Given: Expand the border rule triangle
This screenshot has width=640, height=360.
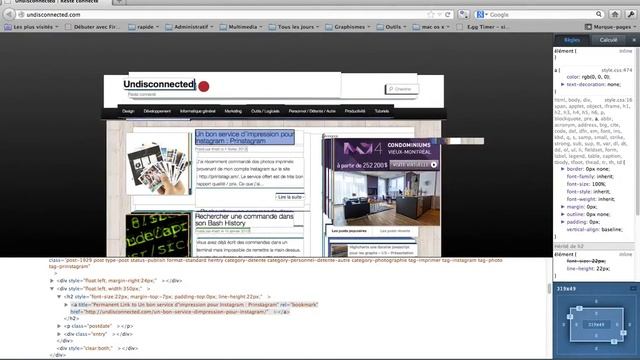Looking at the screenshot, I should 562,169.
